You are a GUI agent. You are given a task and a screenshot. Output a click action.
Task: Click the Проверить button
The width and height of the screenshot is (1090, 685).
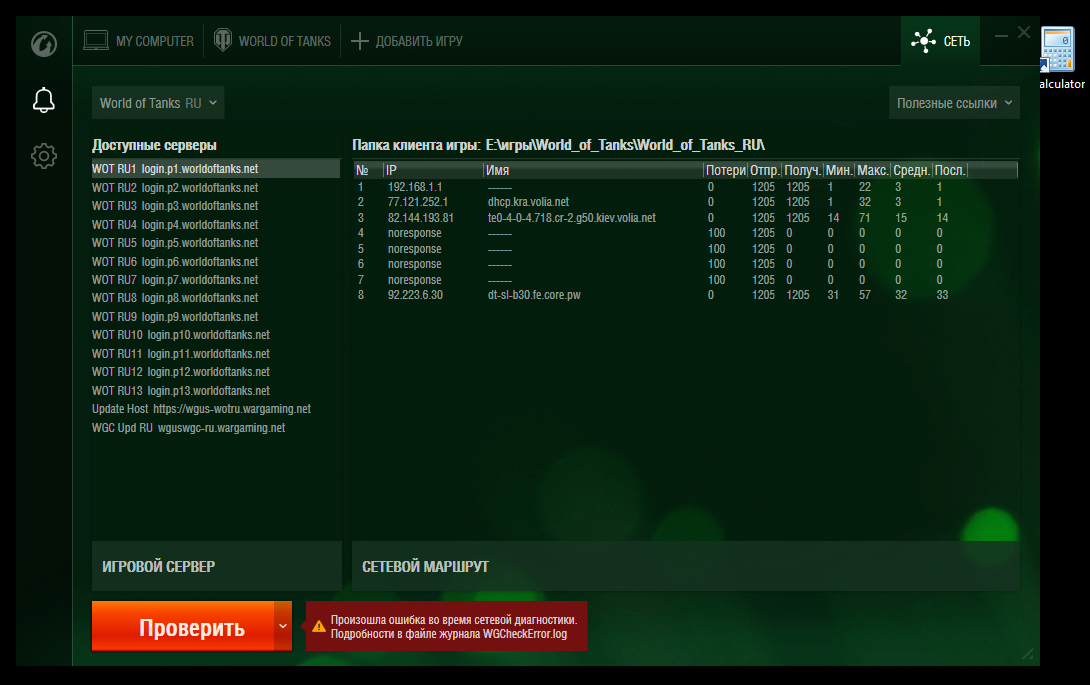tap(183, 626)
